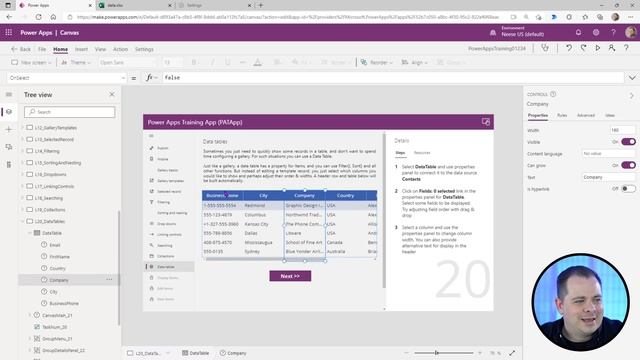Click the App checker stethoscope icon

point(545,48)
